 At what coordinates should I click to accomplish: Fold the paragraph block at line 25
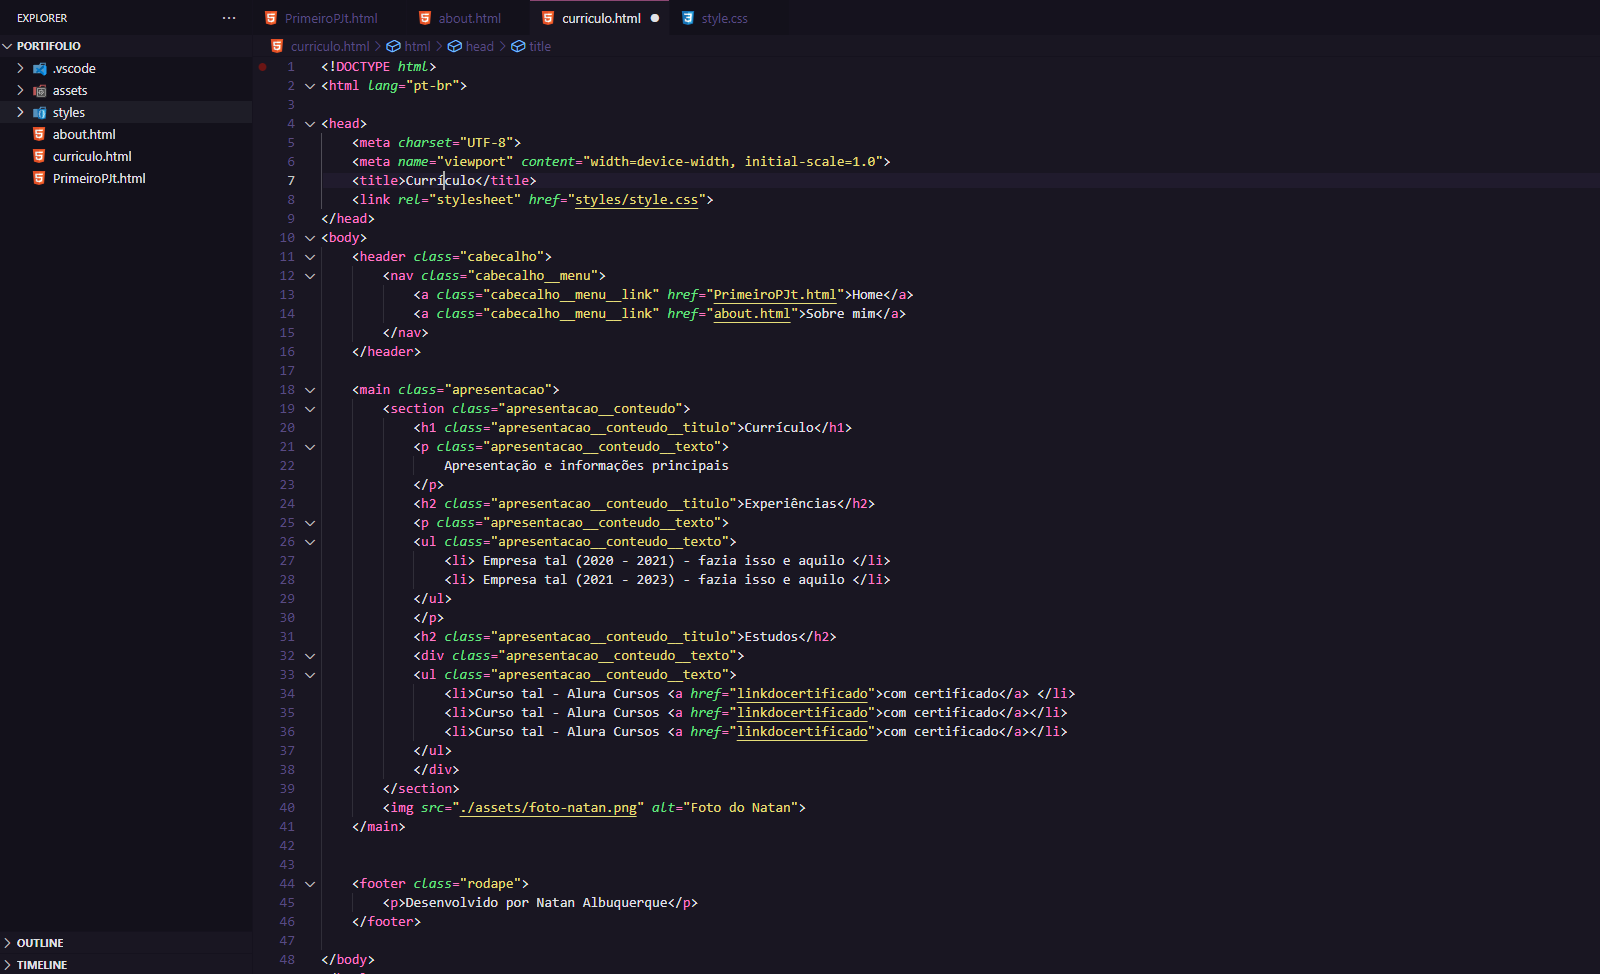[x=310, y=523]
